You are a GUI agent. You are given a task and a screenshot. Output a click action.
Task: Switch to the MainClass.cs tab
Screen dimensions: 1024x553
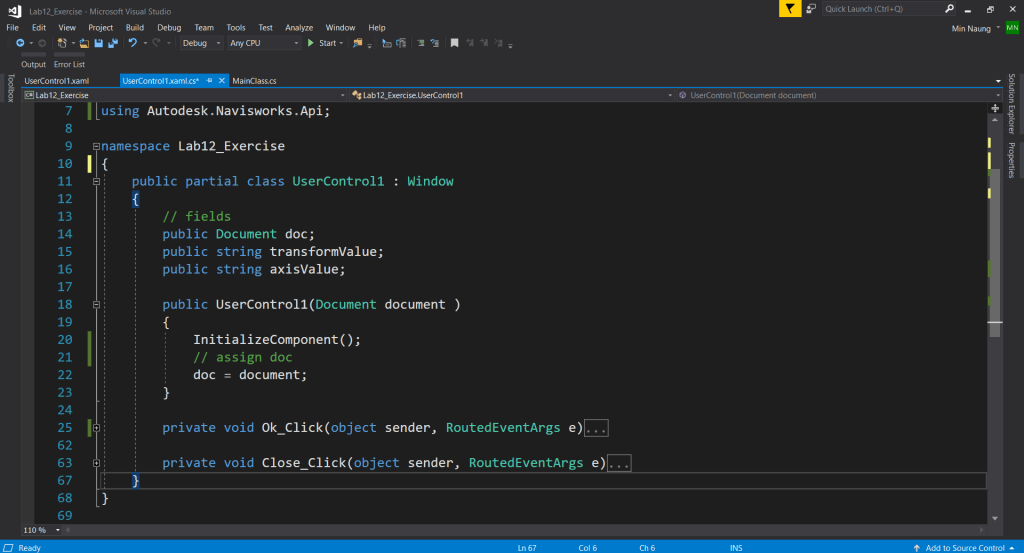pos(254,80)
